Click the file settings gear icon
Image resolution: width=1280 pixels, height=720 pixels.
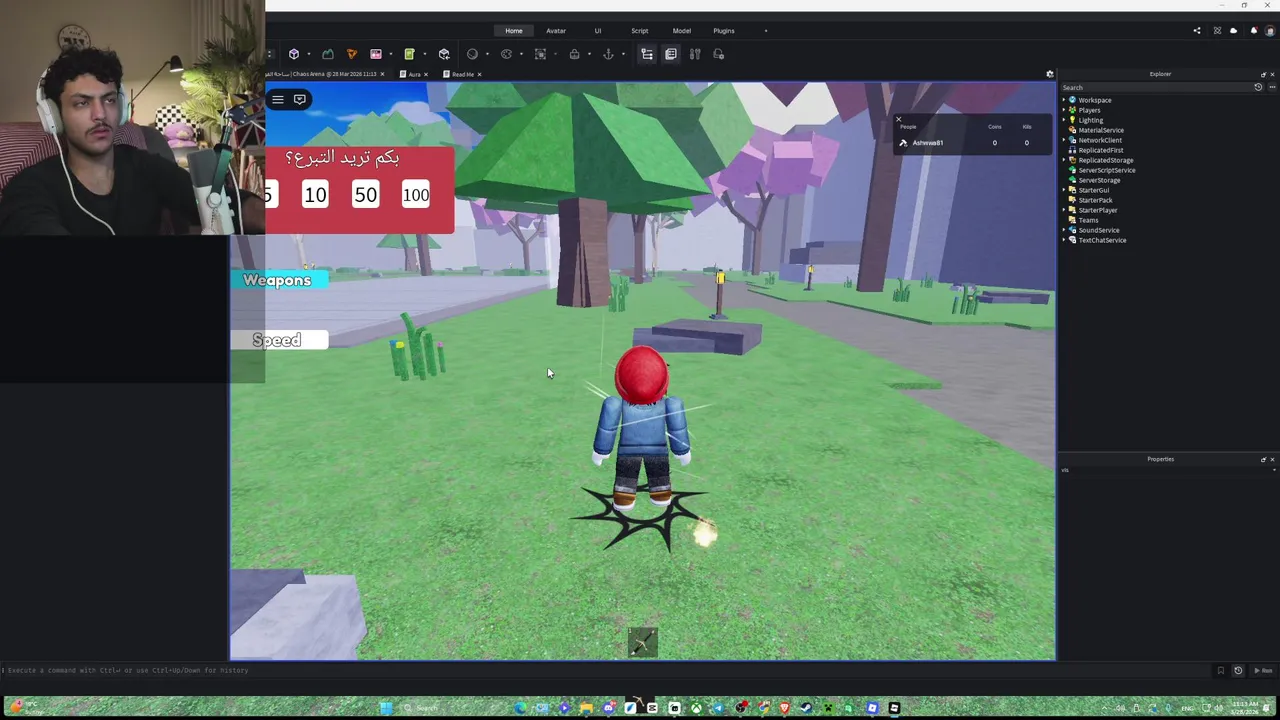719,54
